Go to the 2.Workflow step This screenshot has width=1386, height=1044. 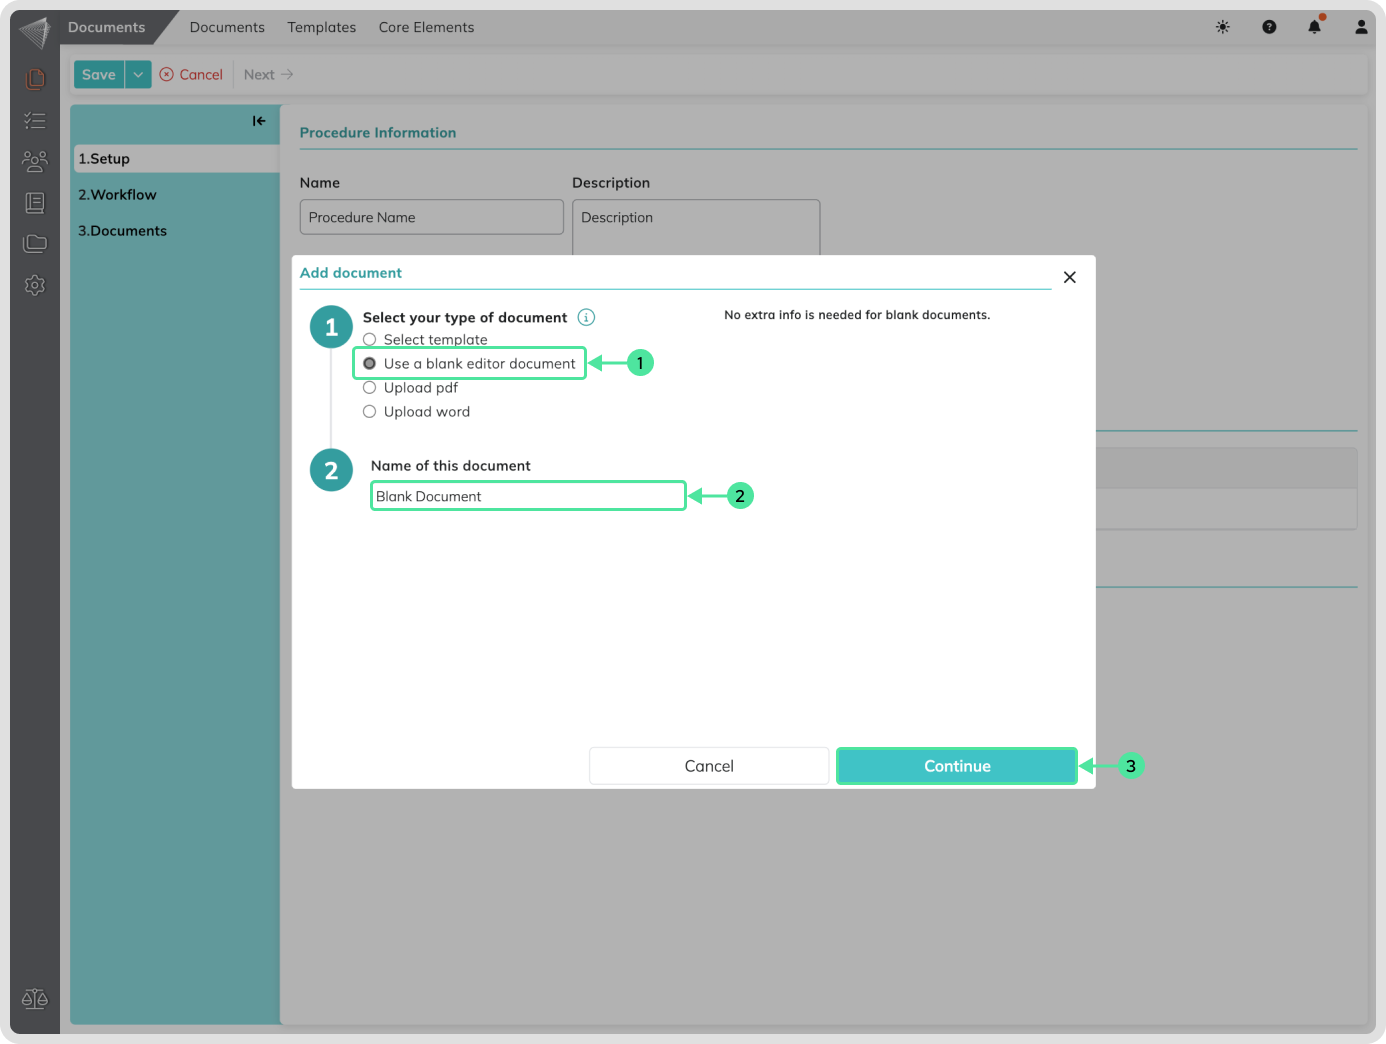click(118, 195)
